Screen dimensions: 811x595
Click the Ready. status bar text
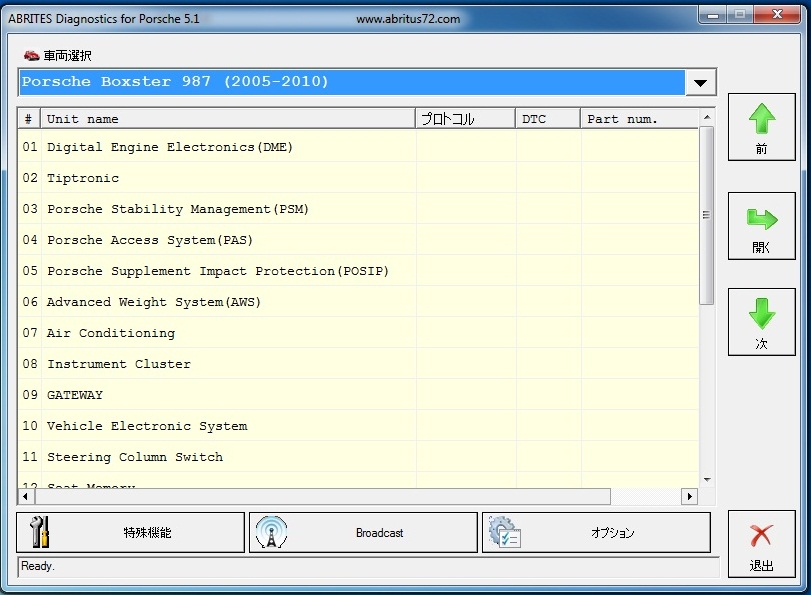37,566
